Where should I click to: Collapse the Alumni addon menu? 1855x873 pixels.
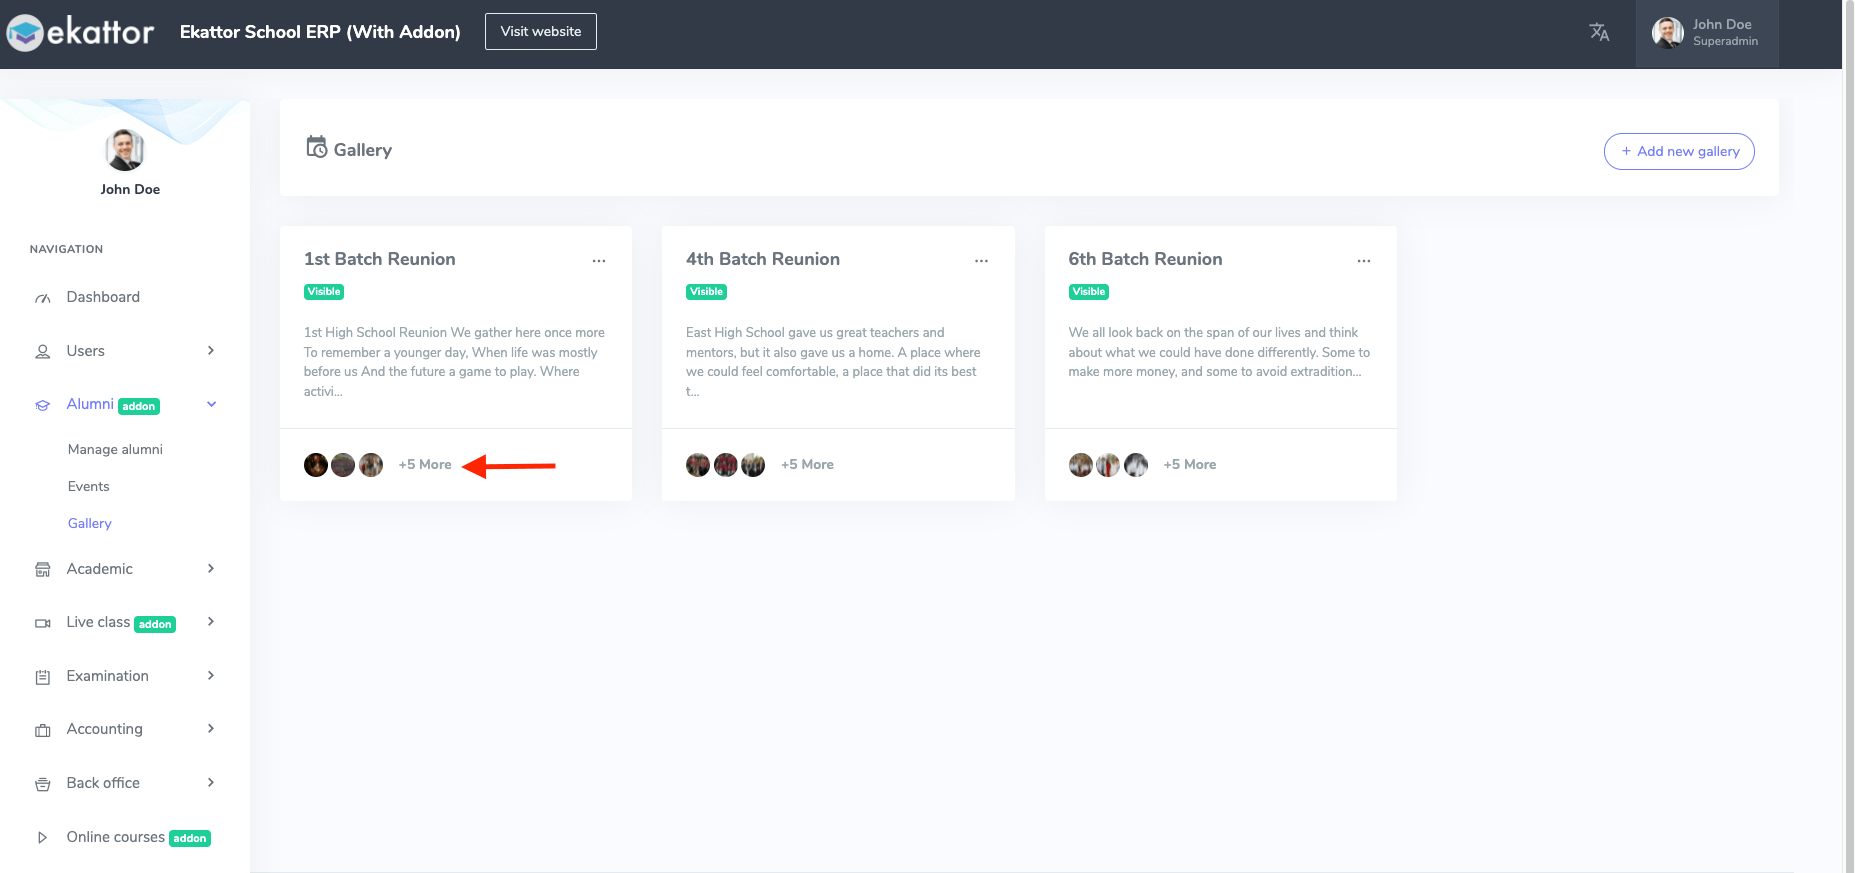point(211,404)
